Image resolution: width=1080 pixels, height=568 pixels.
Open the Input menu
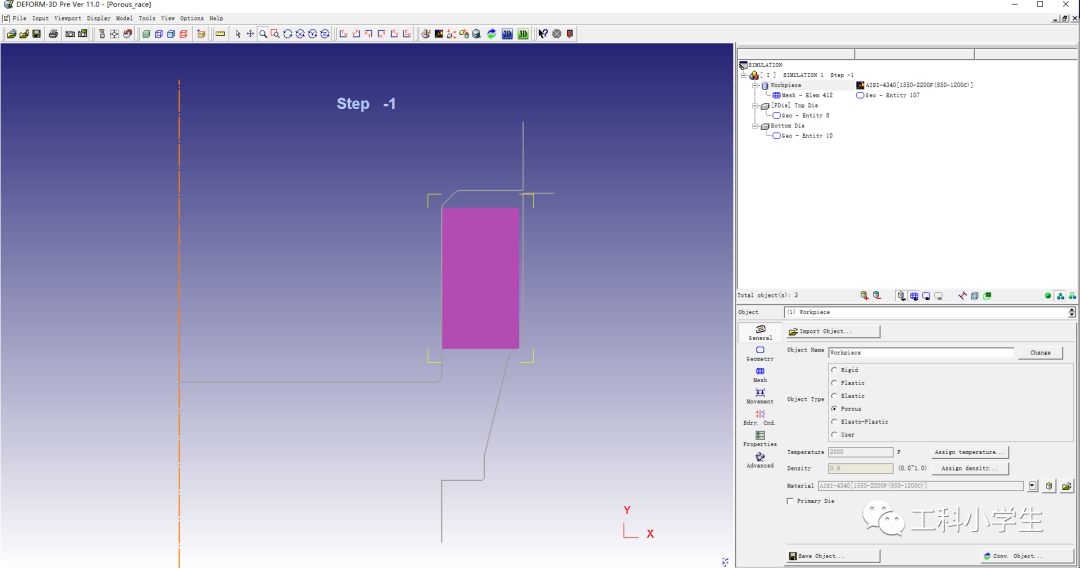tap(40, 19)
